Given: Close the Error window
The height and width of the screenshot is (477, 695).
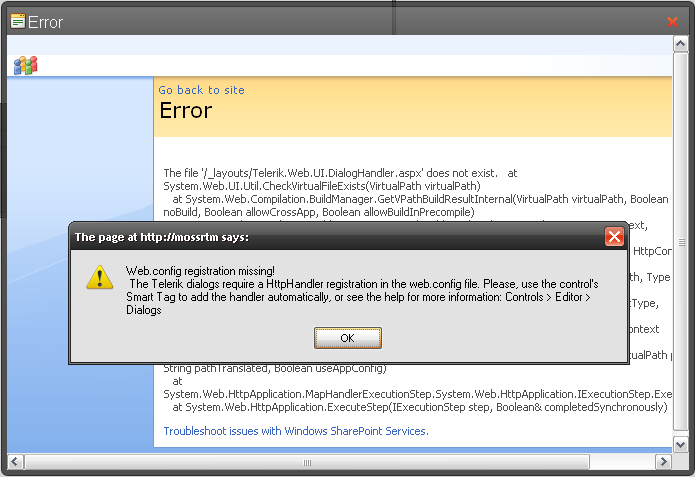Looking at the screenshot, I should click(672, 22).
